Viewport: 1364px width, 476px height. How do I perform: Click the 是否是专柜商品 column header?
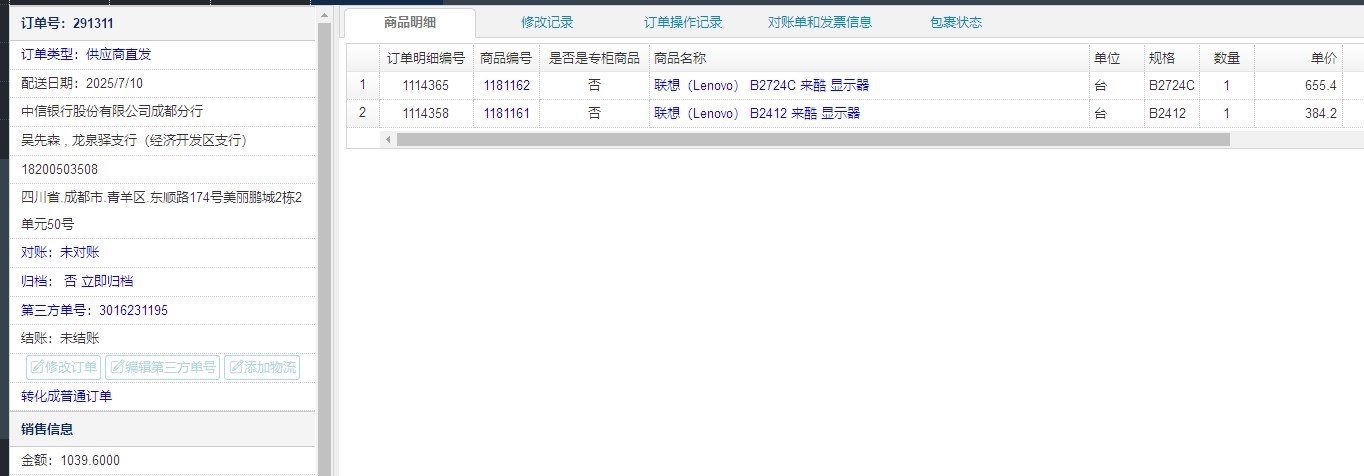click(594, 58)
